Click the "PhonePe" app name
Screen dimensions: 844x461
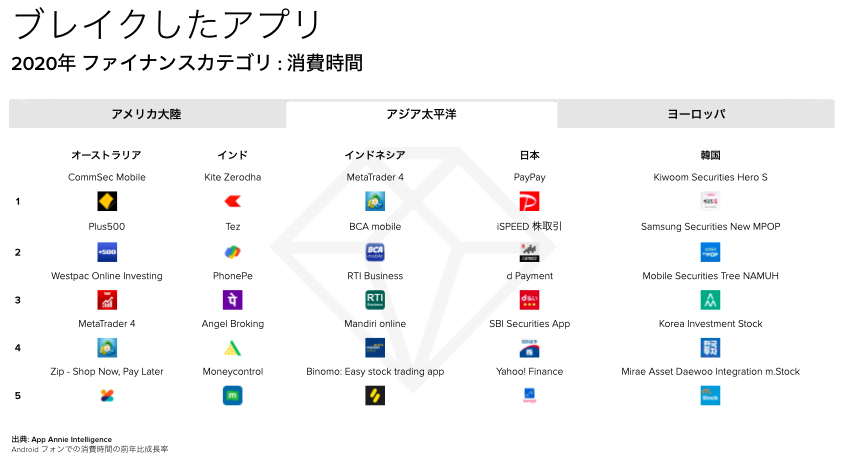(233, 276)
